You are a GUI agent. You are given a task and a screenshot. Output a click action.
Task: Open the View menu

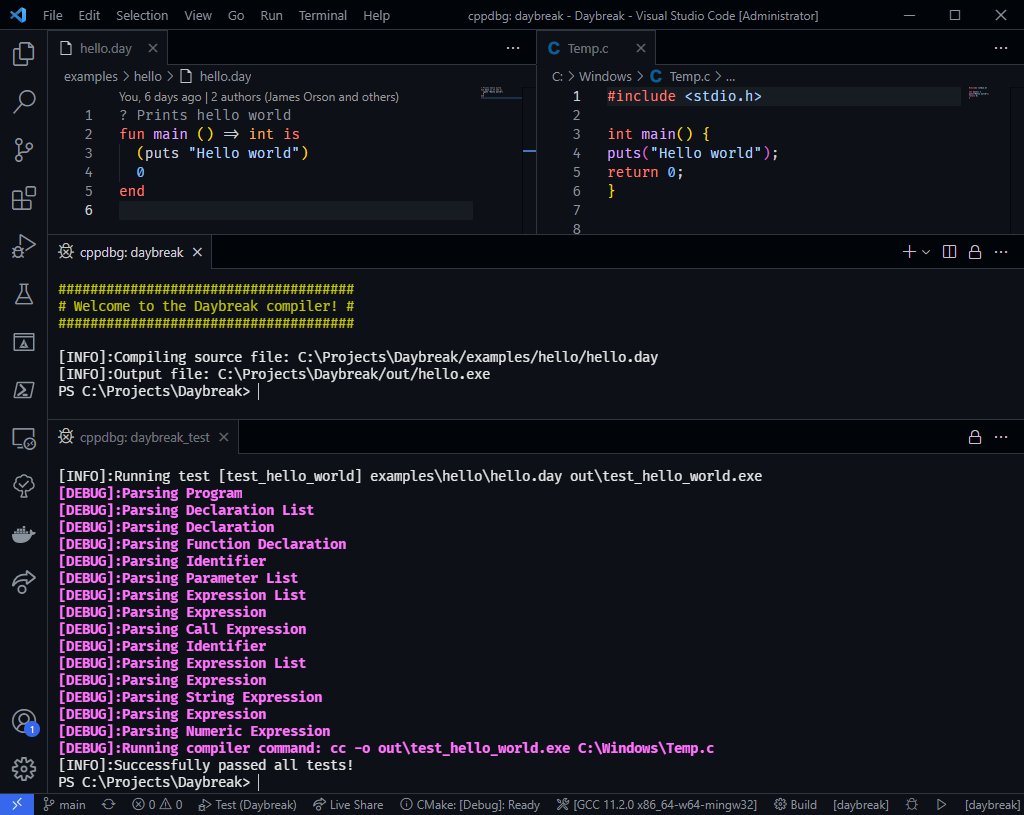[x=198, y=15]
